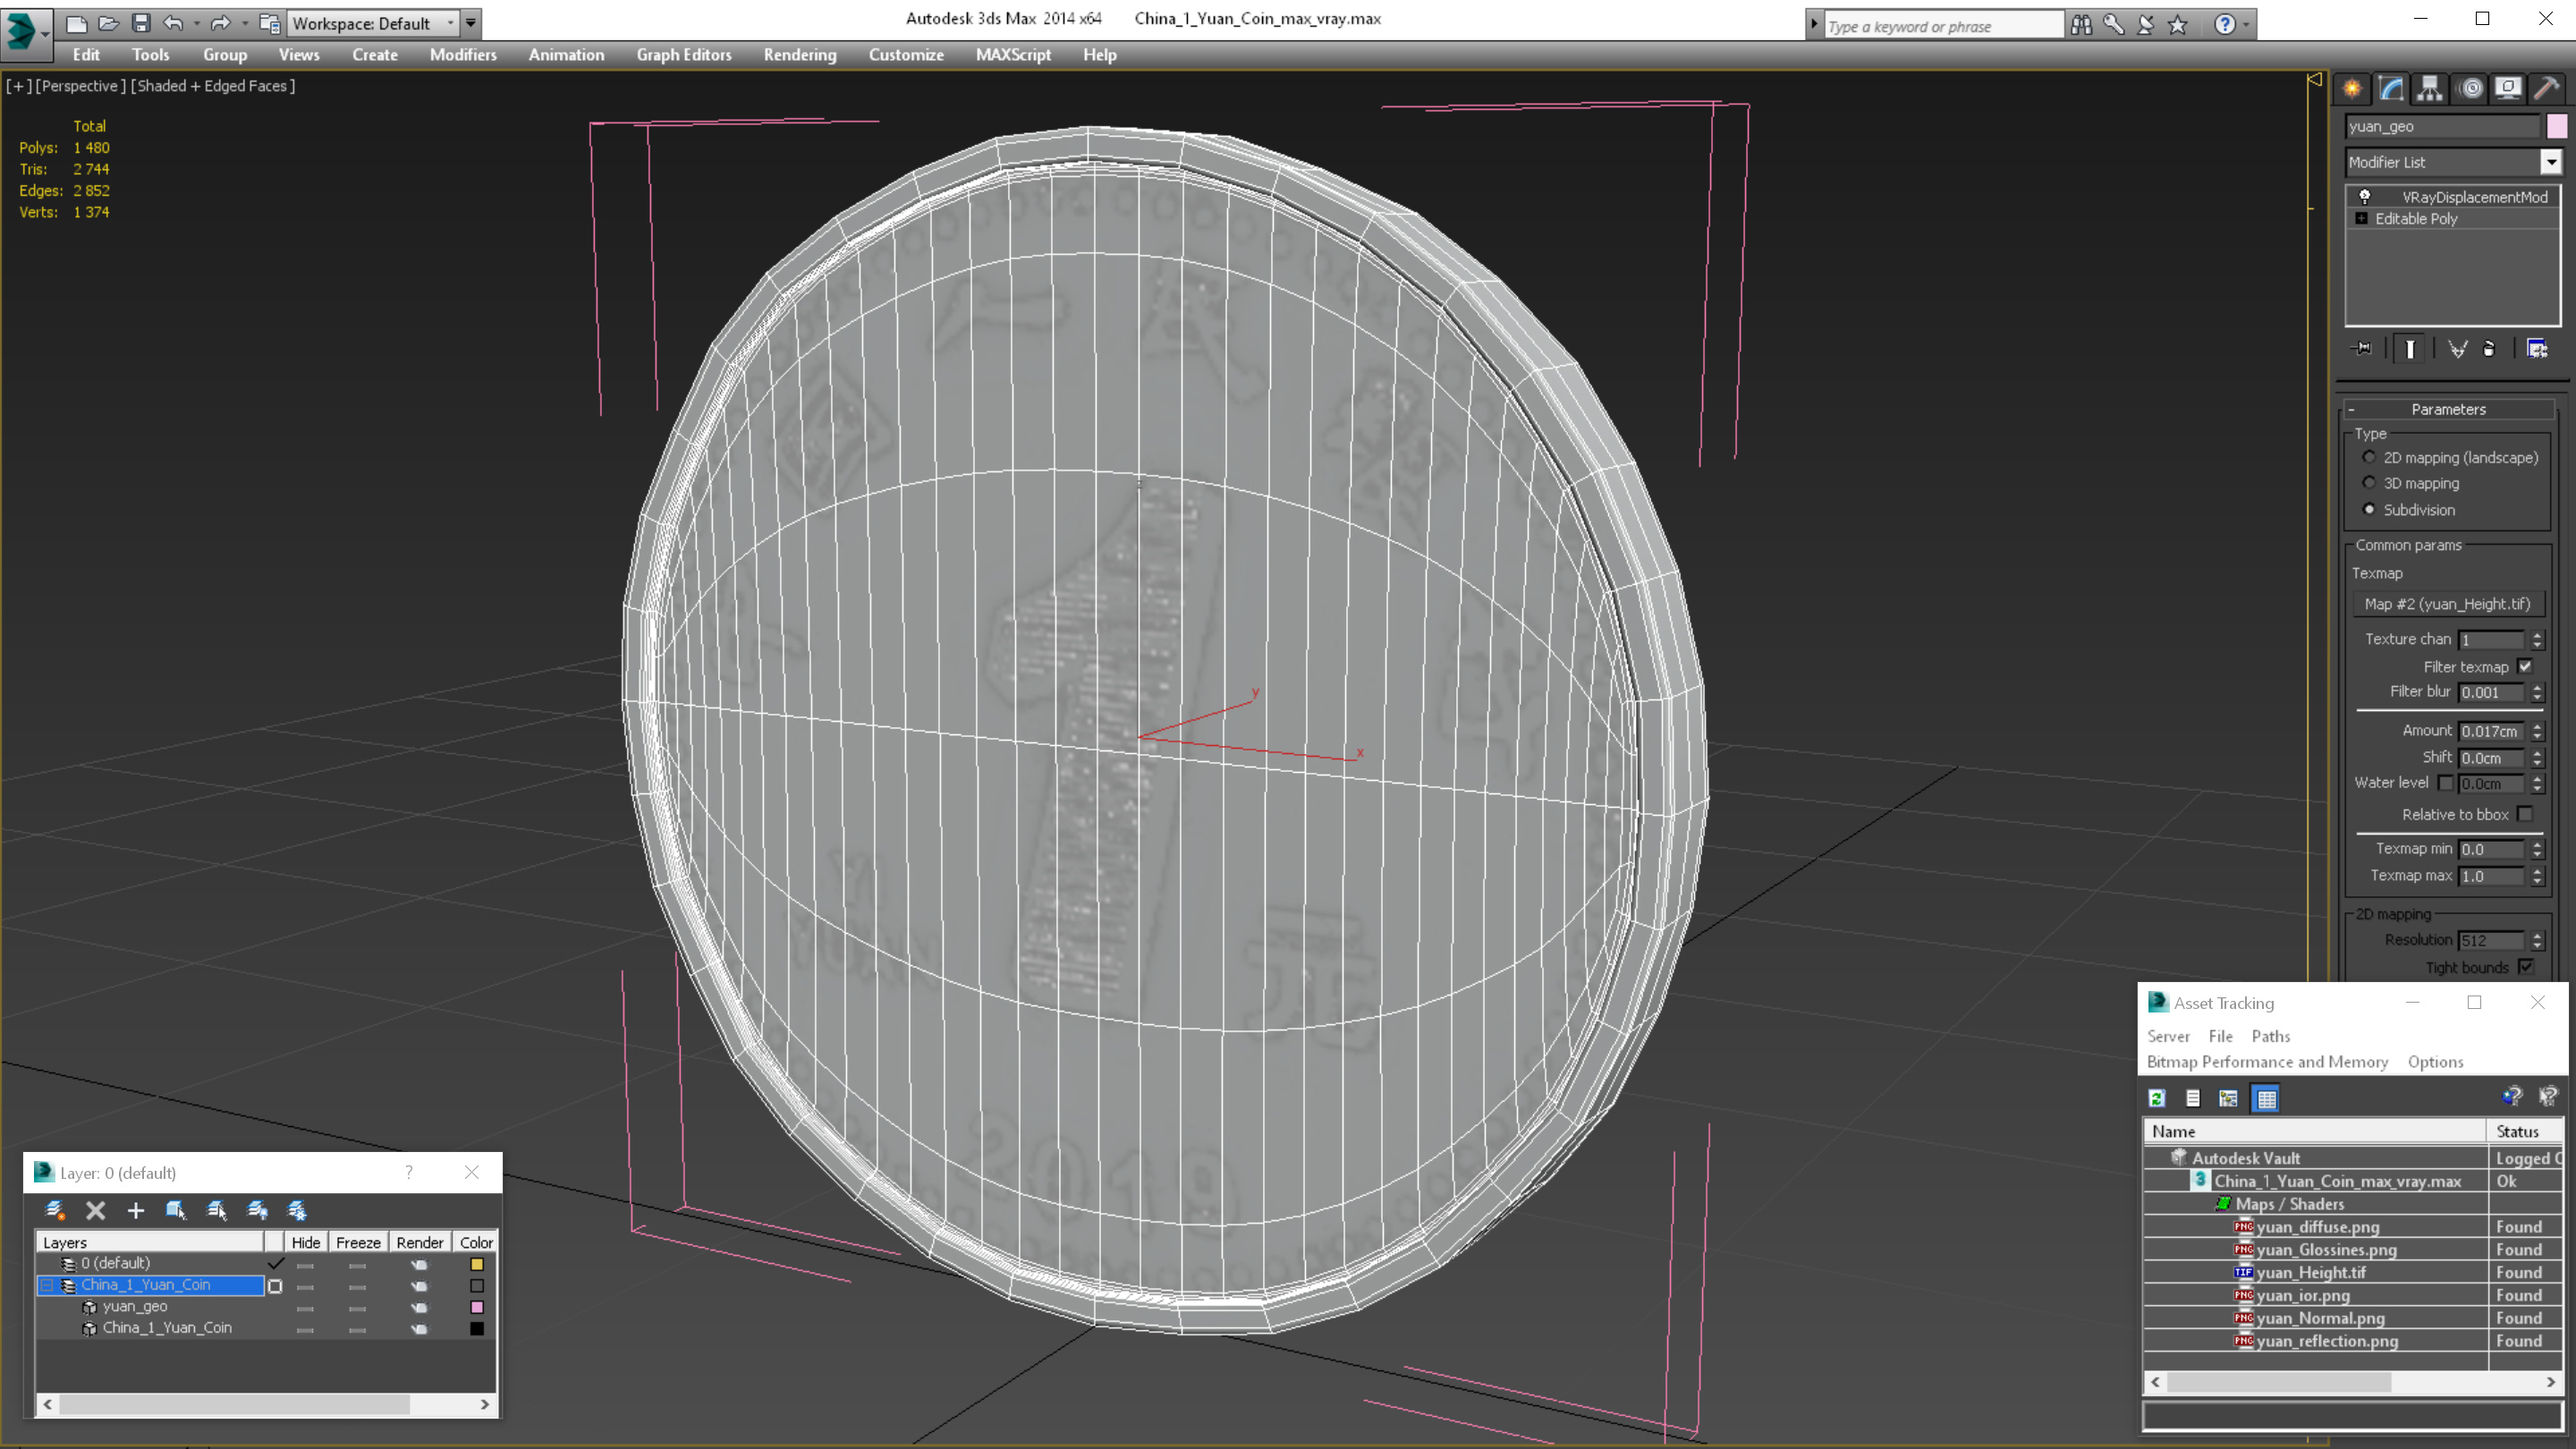The height and width of the screenshot is (1449, 2576).
Task: Click the Pin Stack icon
Action: (2362, 348)
